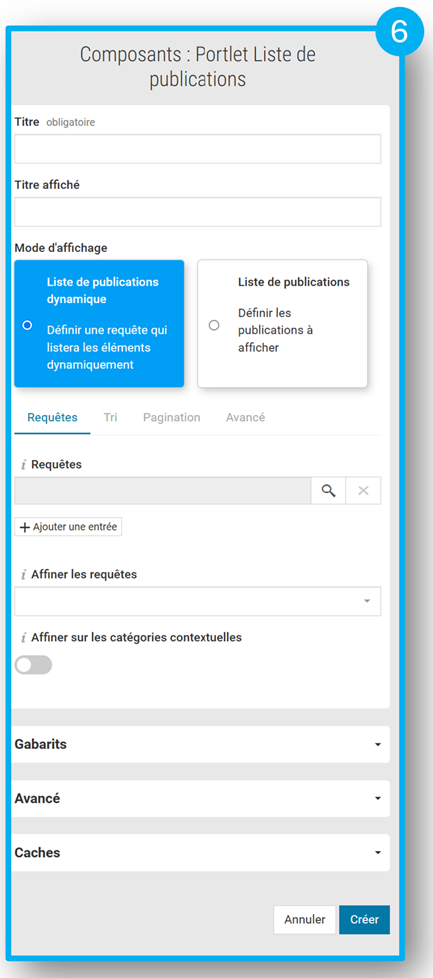Toggle Affiner sur les catégories contextuelles switch

[x=33, y=665]
